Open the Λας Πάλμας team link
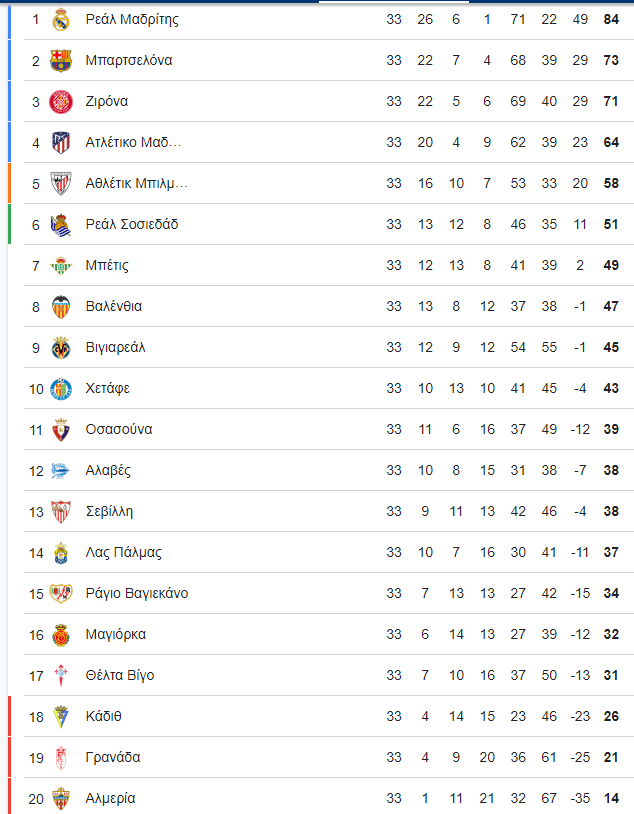 click(x=124, y=552)
